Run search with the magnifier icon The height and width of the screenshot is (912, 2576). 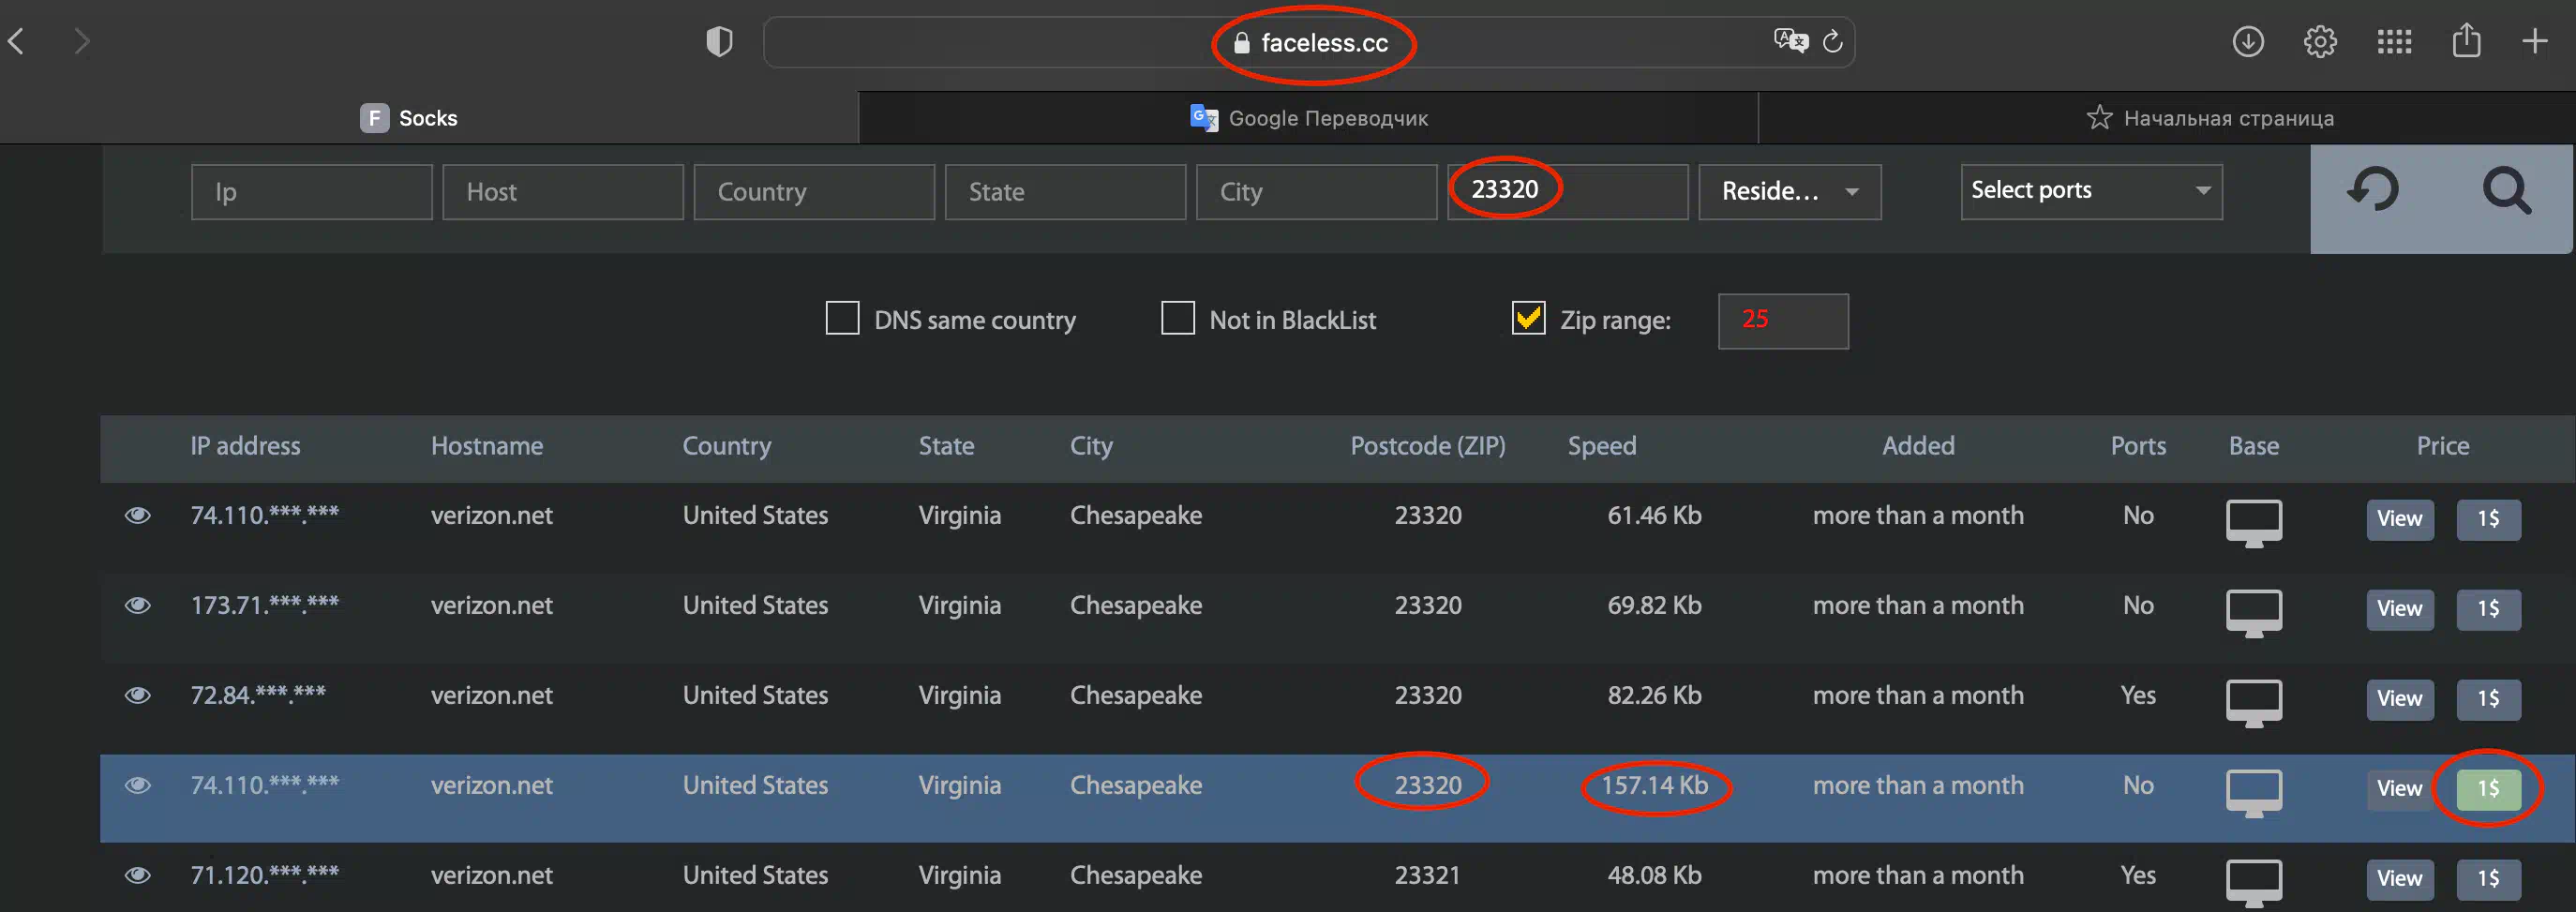click(x=2507, y=190)
